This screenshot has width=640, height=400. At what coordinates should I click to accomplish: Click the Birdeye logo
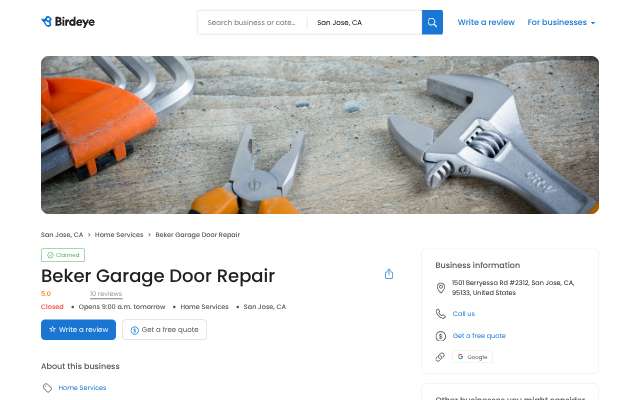point(68,22)
